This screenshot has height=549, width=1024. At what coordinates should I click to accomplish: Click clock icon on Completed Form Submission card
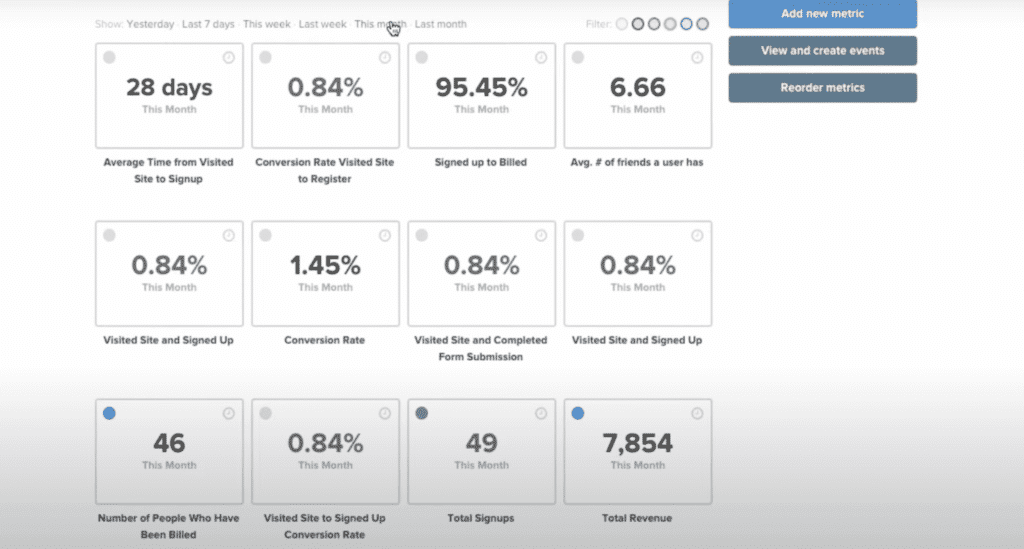pos(541,236)
